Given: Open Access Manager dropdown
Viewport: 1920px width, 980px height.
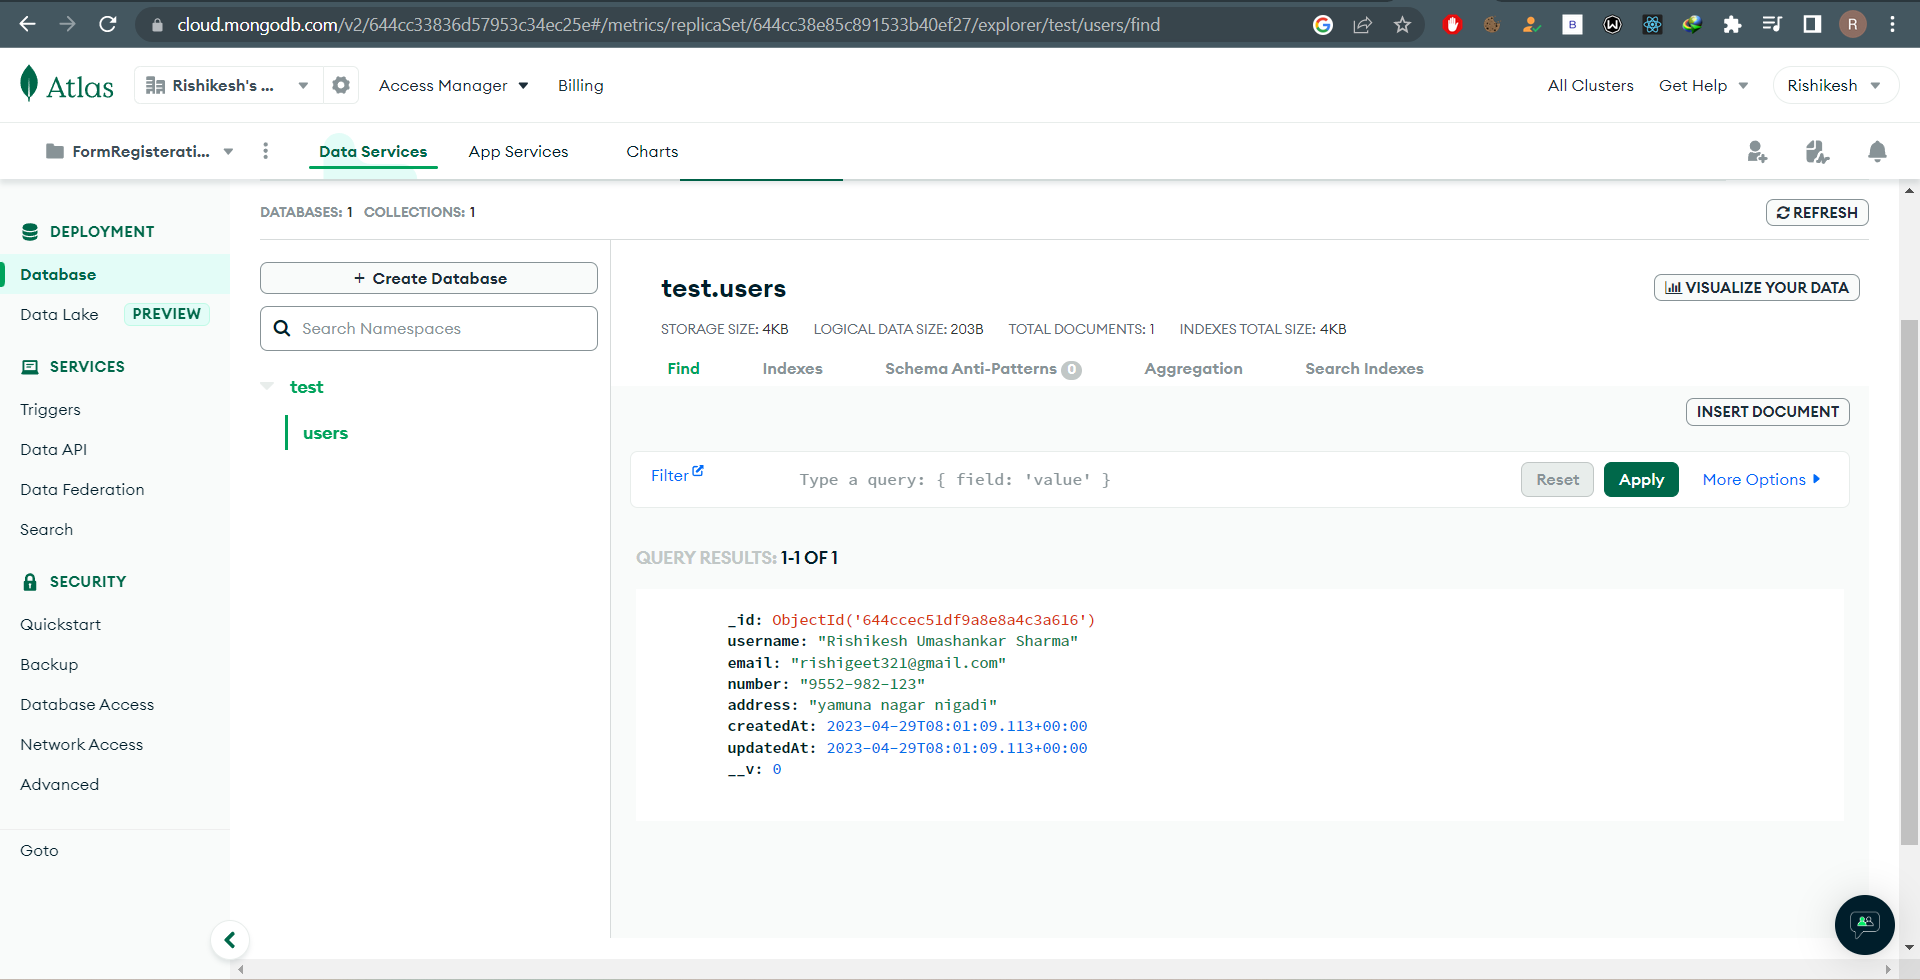Looking at the screenshot, I should pos(453,86).
